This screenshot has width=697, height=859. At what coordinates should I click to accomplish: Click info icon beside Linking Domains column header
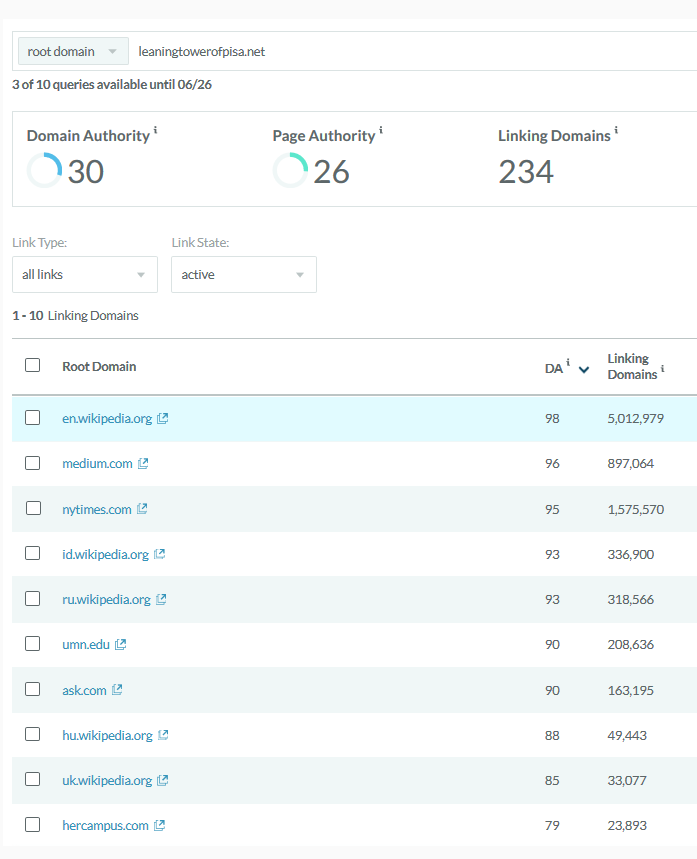coord(662,369)
